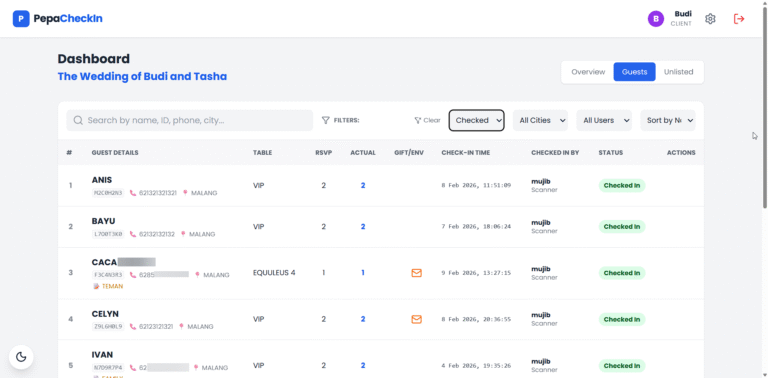This screenshot has width=768, height=378.
Task: Click Checked In badge for IVAN
Action: coord(622,365)
